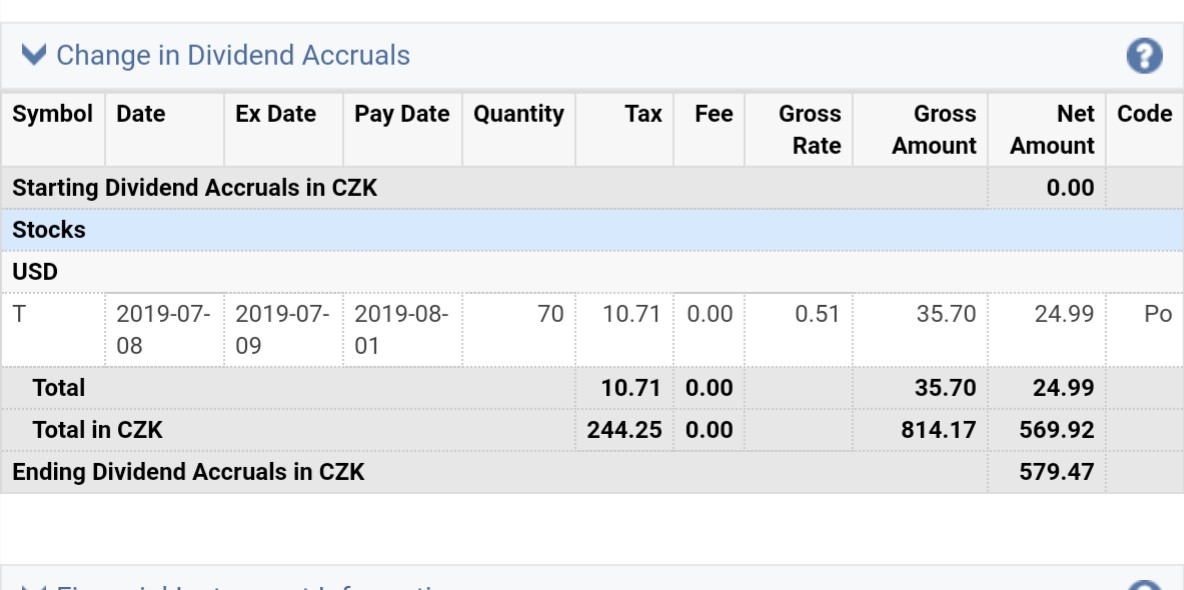Click the Po code in dividend row
Screen dimensions: 1184x590
click(x=1157, y=314)
